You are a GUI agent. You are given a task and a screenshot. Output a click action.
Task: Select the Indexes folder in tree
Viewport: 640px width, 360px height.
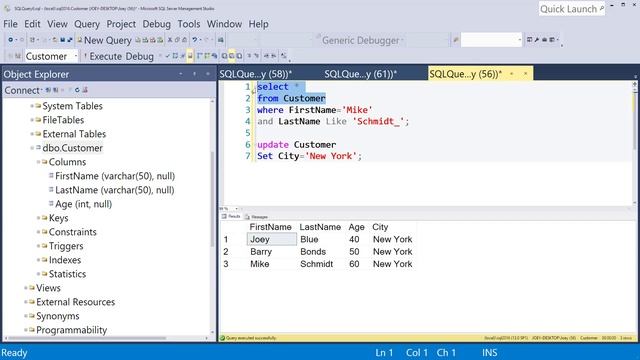click(64, 260)
